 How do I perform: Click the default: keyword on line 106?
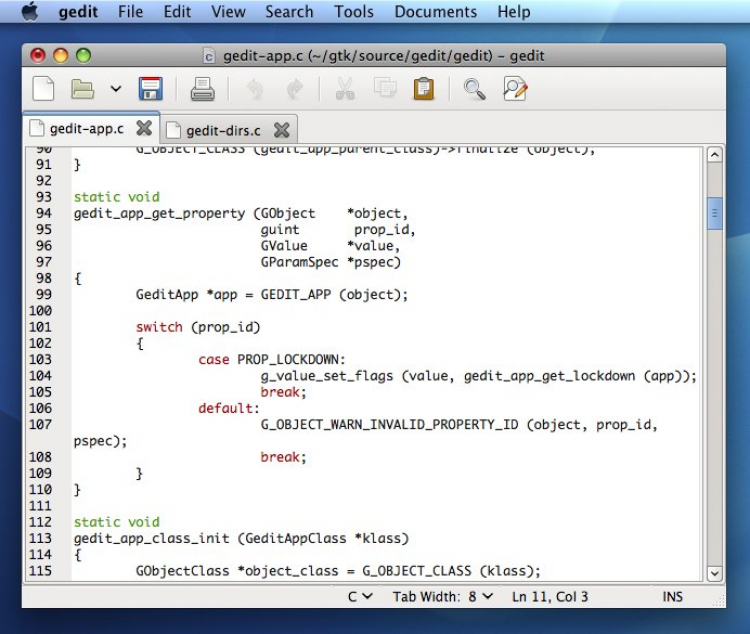pyautogui.click(x=229, y=408)
